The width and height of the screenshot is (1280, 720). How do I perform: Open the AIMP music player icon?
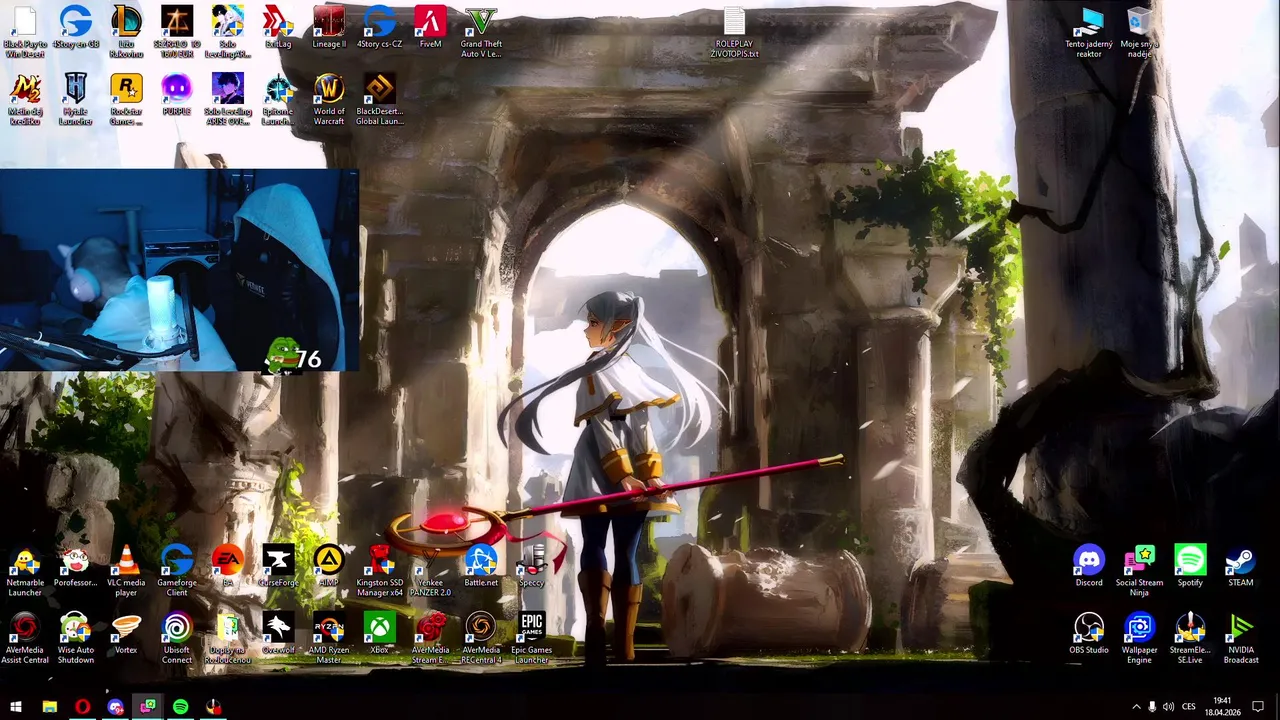coord(329,567)
